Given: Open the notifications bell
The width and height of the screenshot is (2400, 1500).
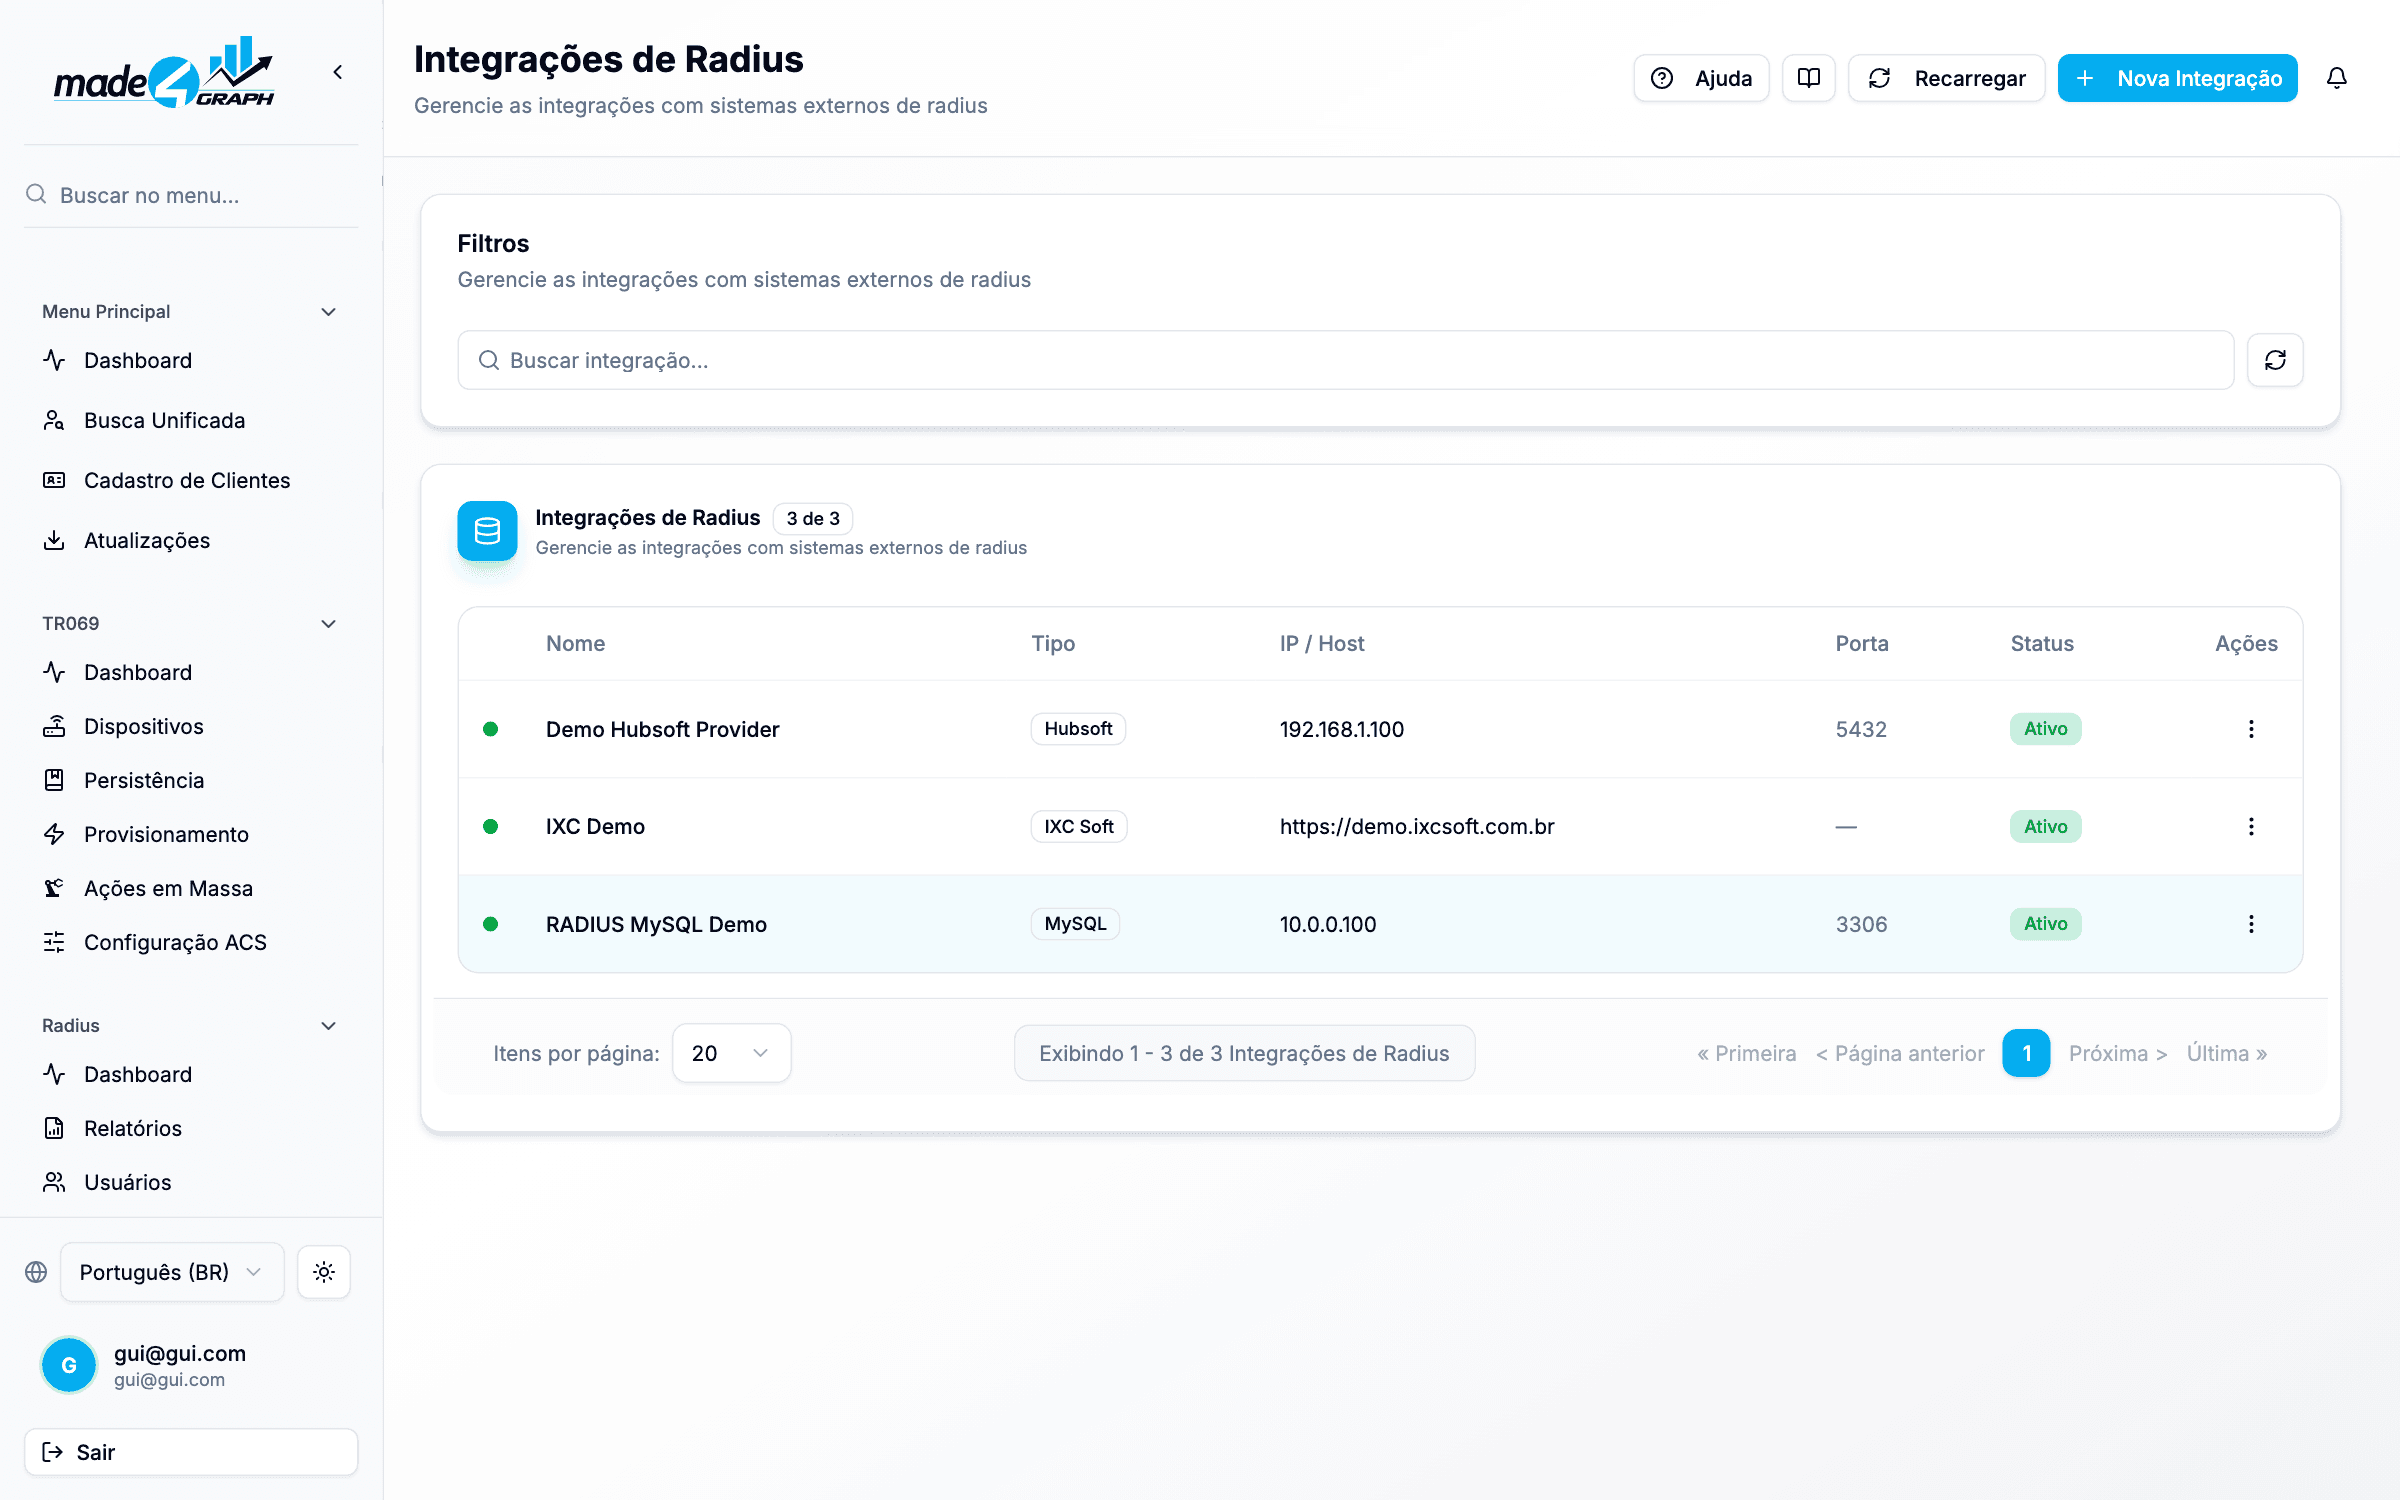Looking at the screenshot, I should [x=2336, y=78].
